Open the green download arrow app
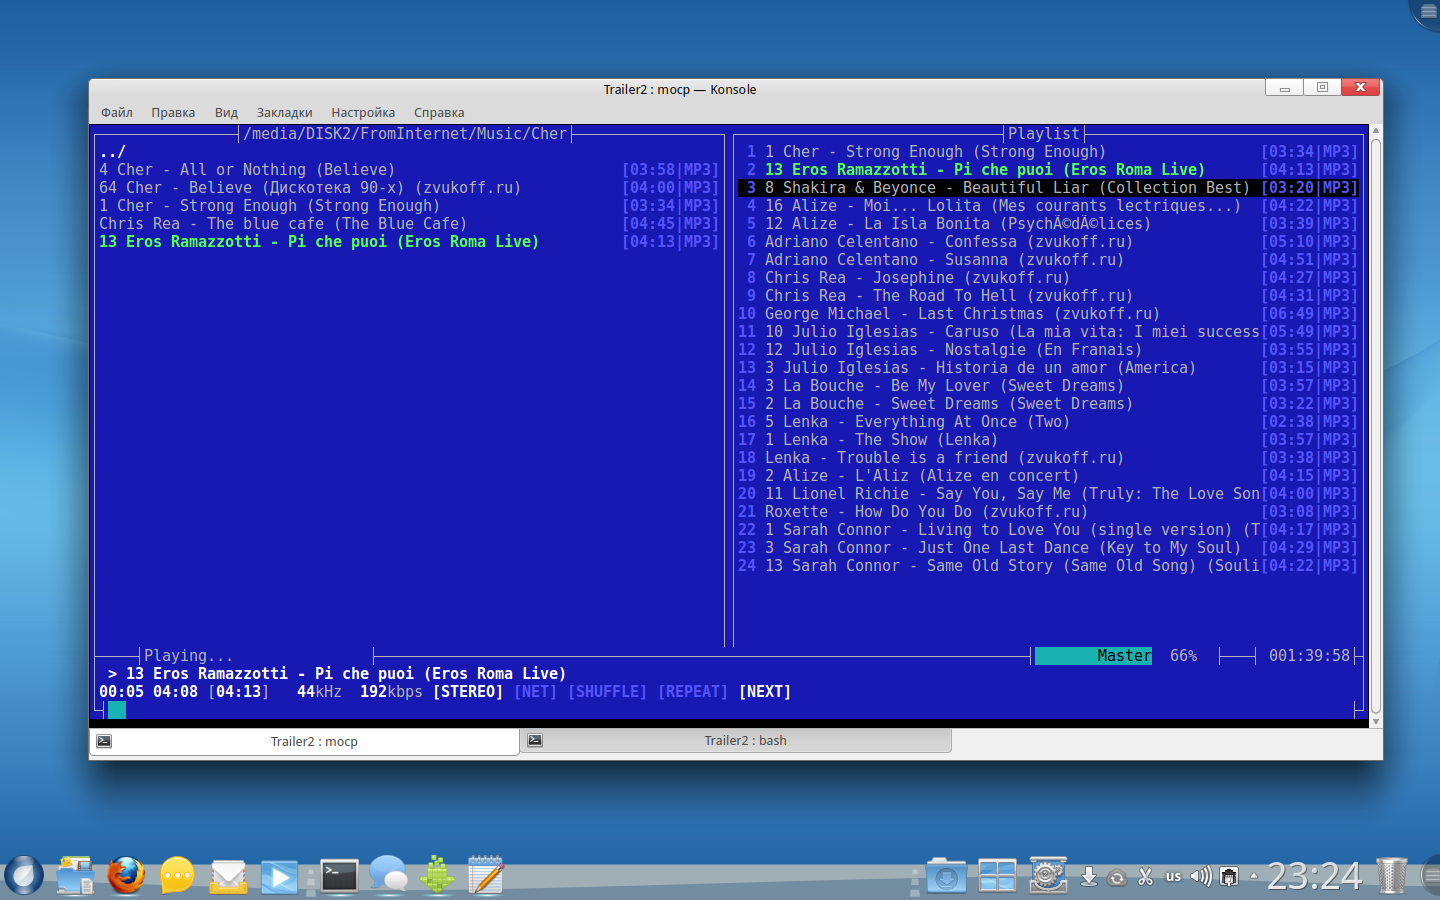Image resolution: width=1440 pixels, height=900 pixels. 437,875
